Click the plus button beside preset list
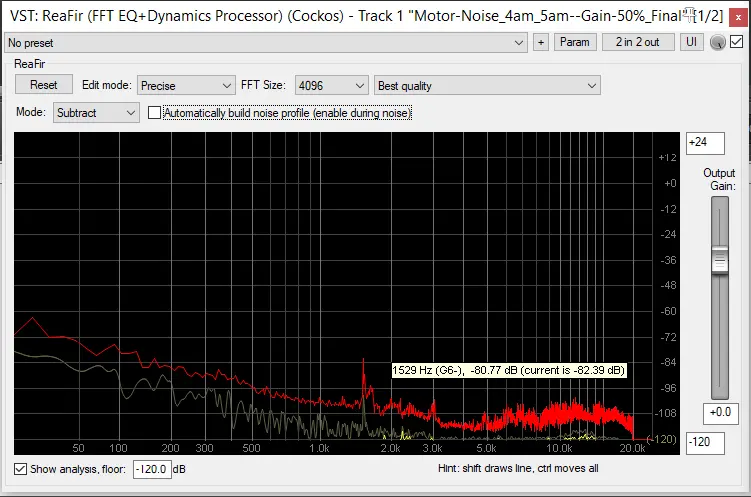The width and height of the screenshot is (751, 497). coord(541,42)
